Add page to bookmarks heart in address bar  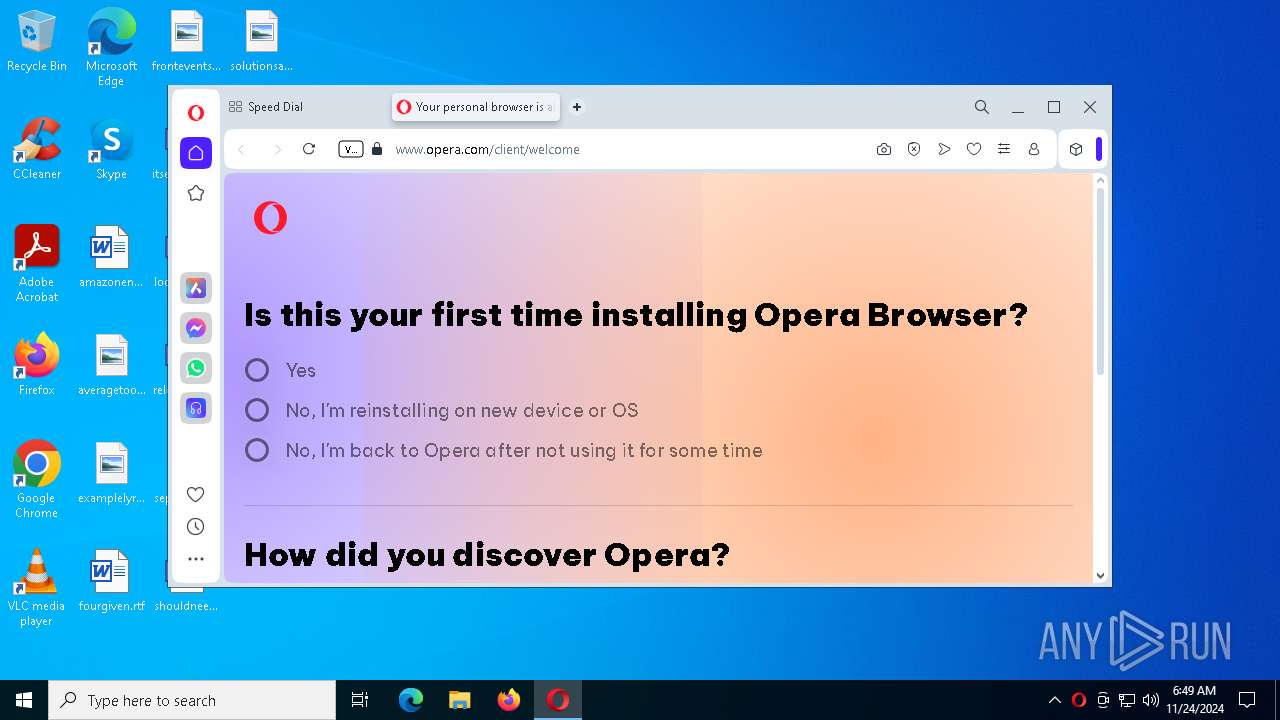(x=974, y=149)
